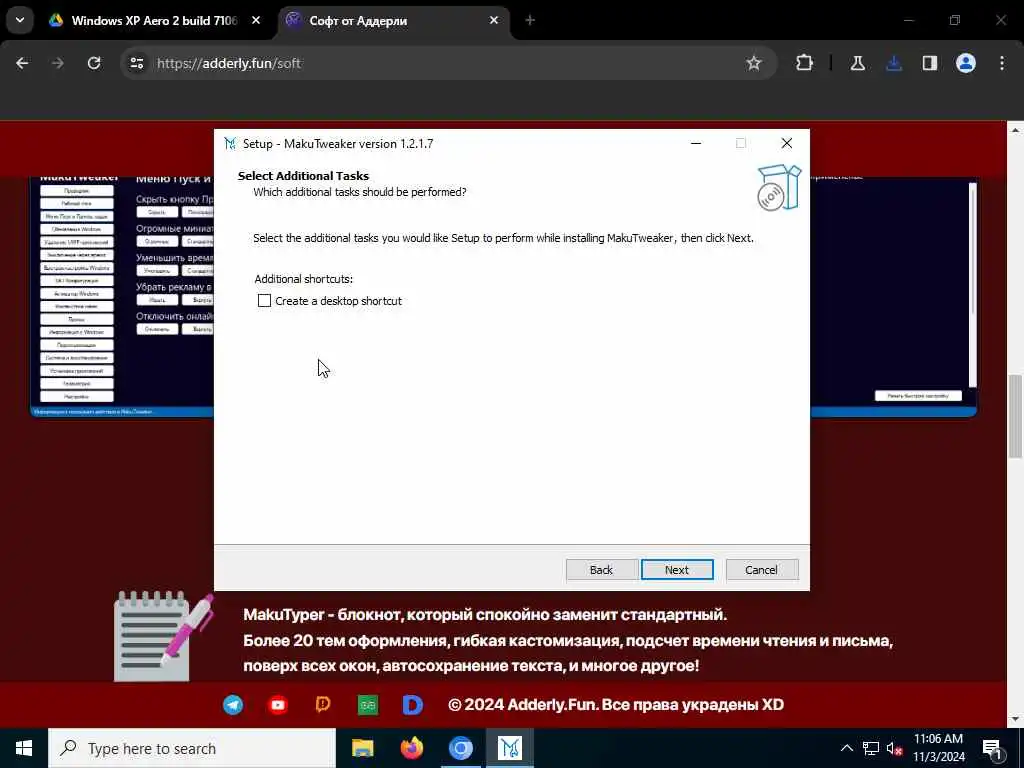This screenshot has height=768, width=1024.
Task: Open a new browser tab
Action: click(530, 20)
